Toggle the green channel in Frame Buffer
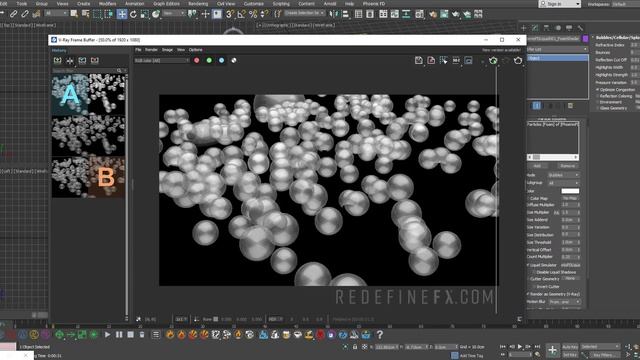The width and height of the screenshot is (640, 360). click(x=209, y=60)
